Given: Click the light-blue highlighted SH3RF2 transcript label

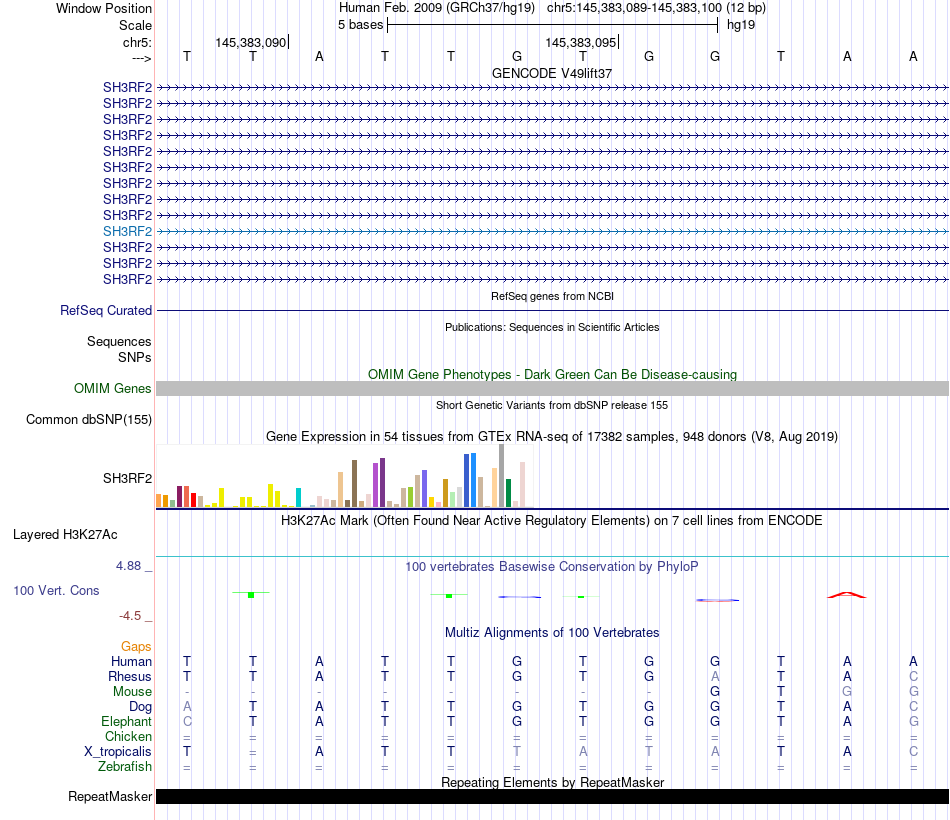Looking at the screenshot, I should pos(127,232).
